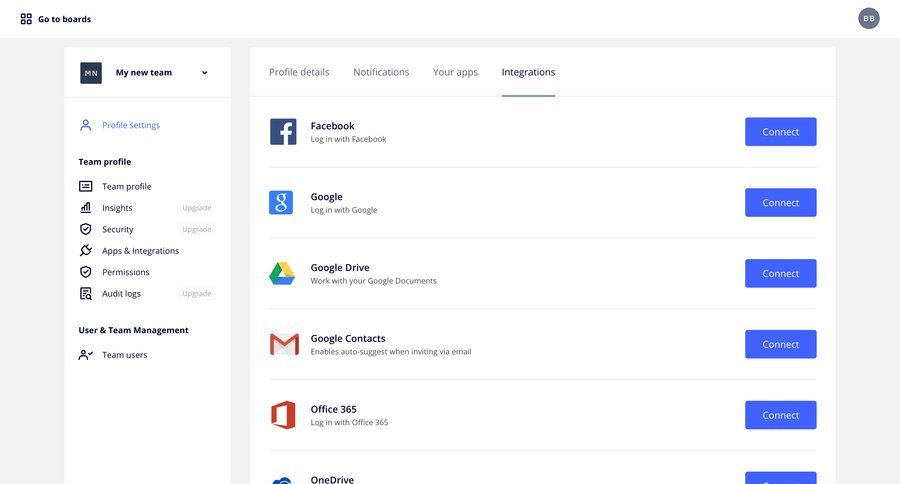The width and height of the screenshot is (900, 484).
Task: Connect the Office 365 integration
Action: 781,415
